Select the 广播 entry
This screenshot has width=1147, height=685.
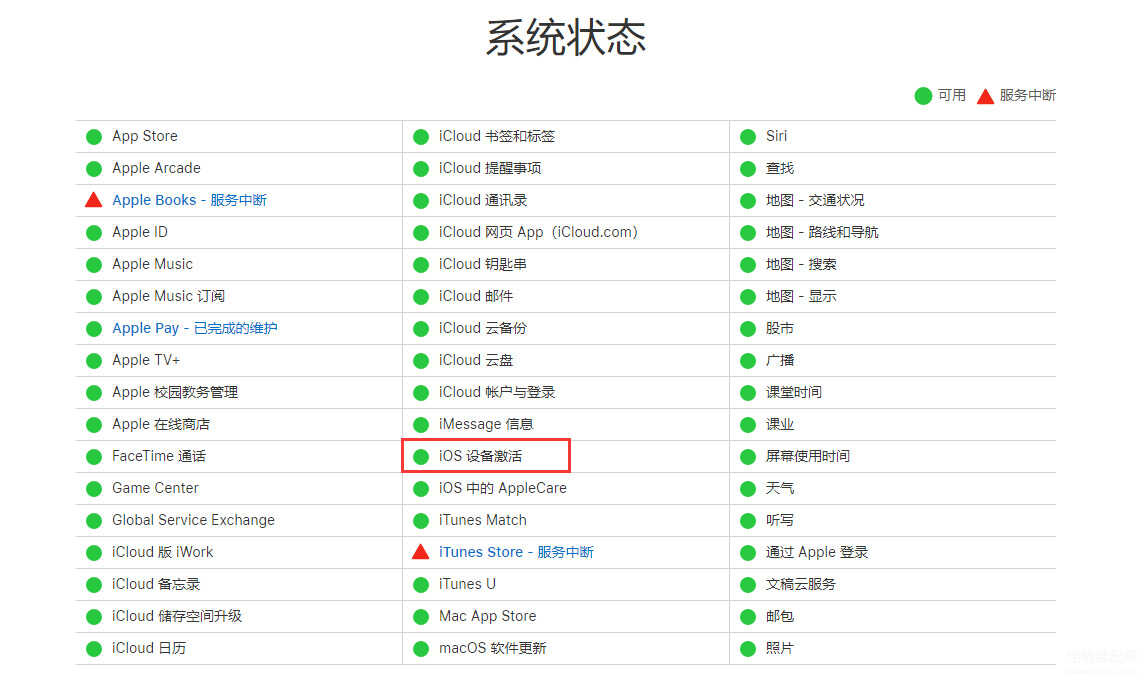click(780, 361)
